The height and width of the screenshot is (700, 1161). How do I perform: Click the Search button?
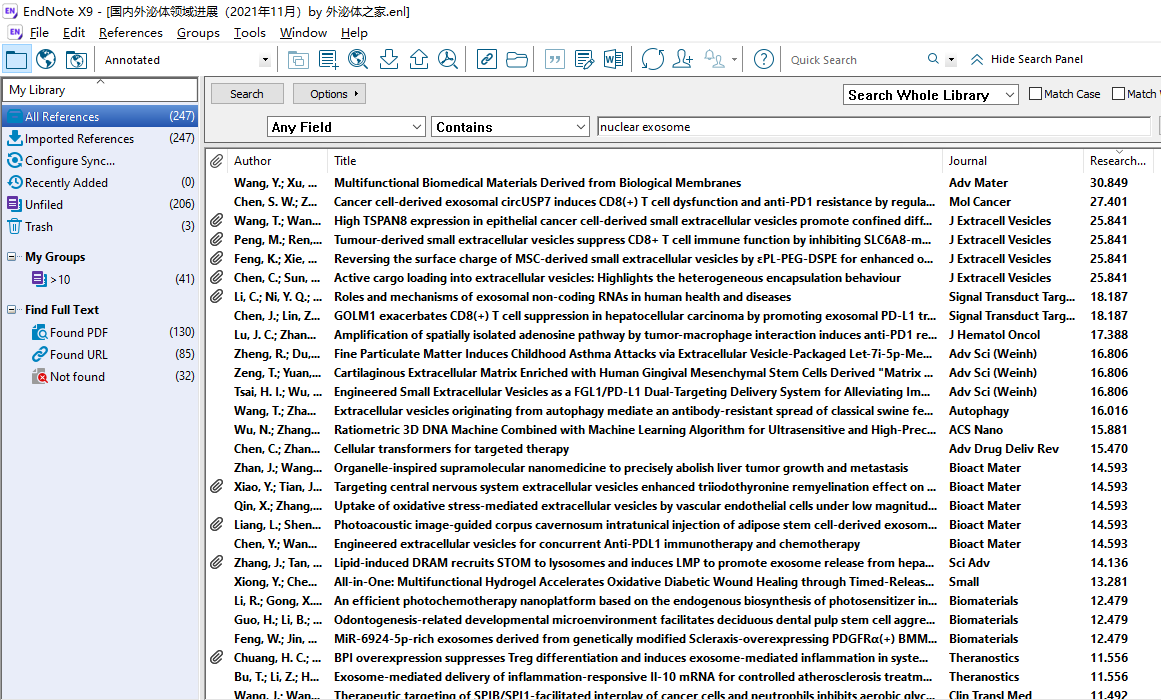pyautogui.click(x=247, y=94)
